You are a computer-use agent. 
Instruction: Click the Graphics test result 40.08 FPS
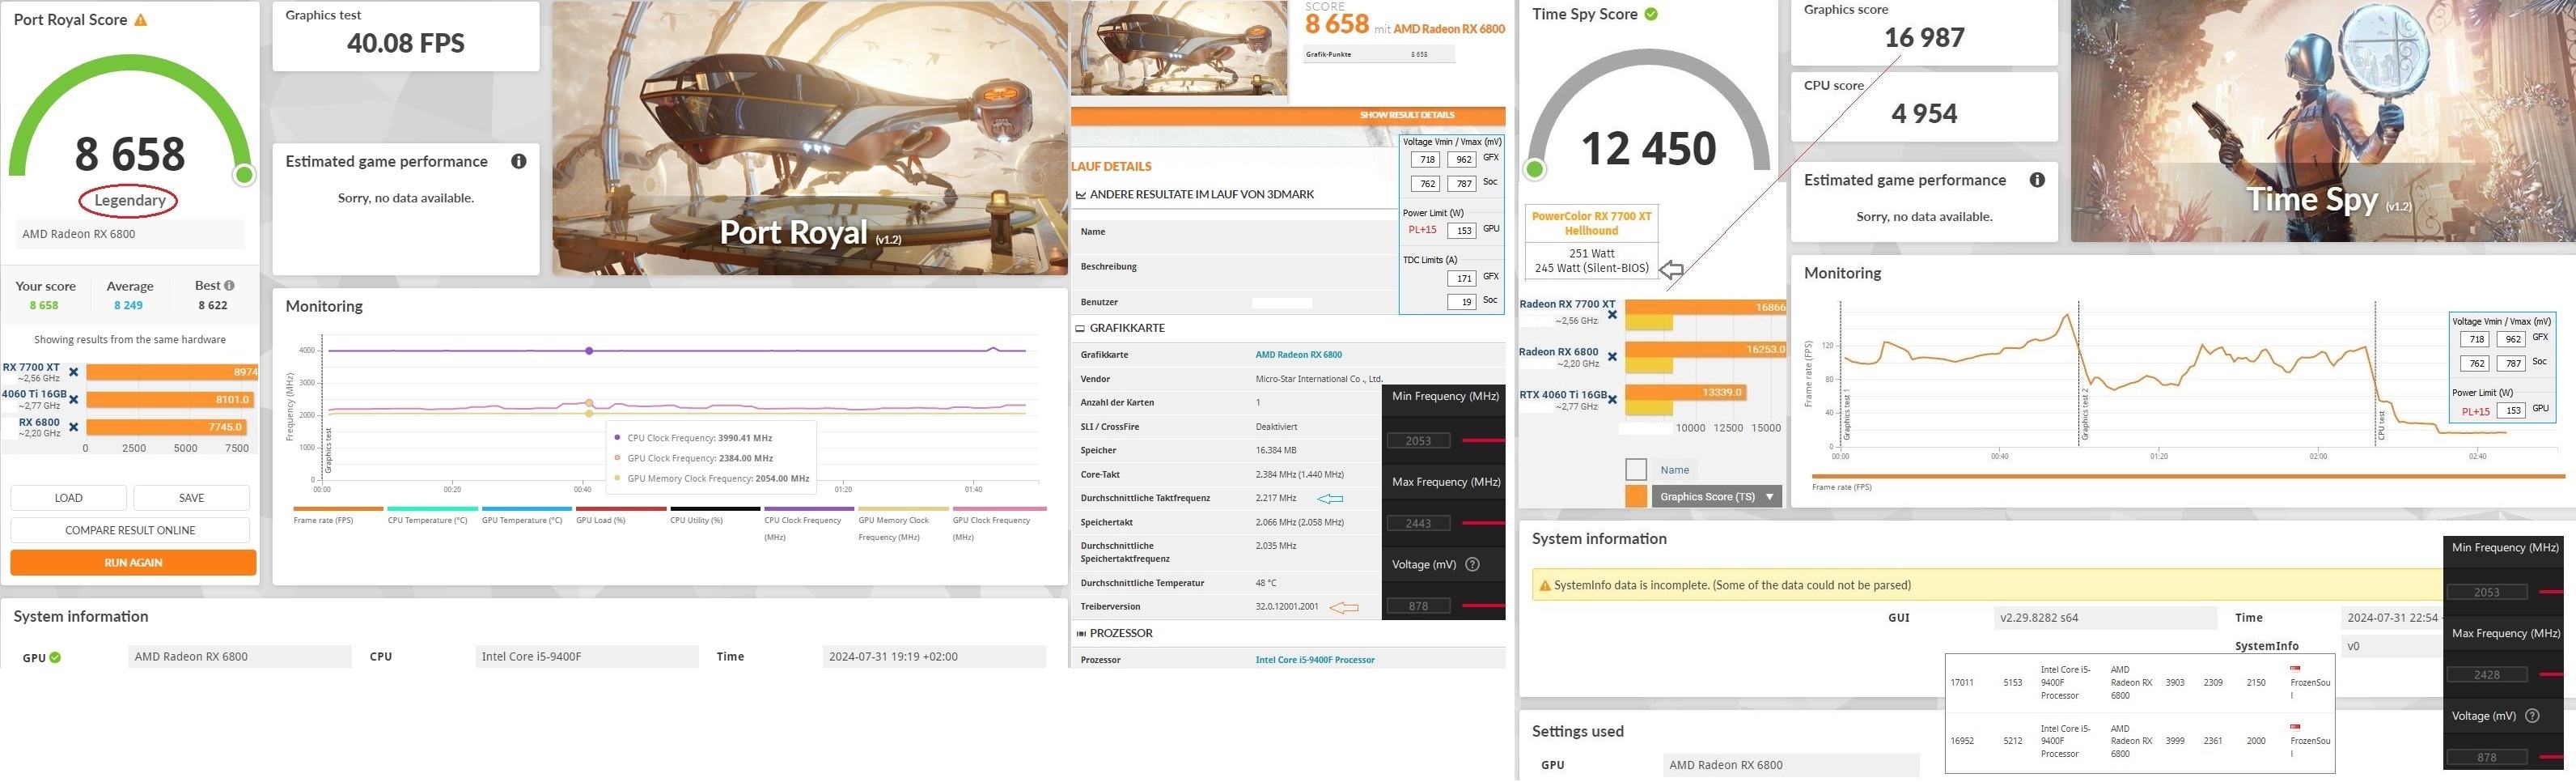(406, 43)
